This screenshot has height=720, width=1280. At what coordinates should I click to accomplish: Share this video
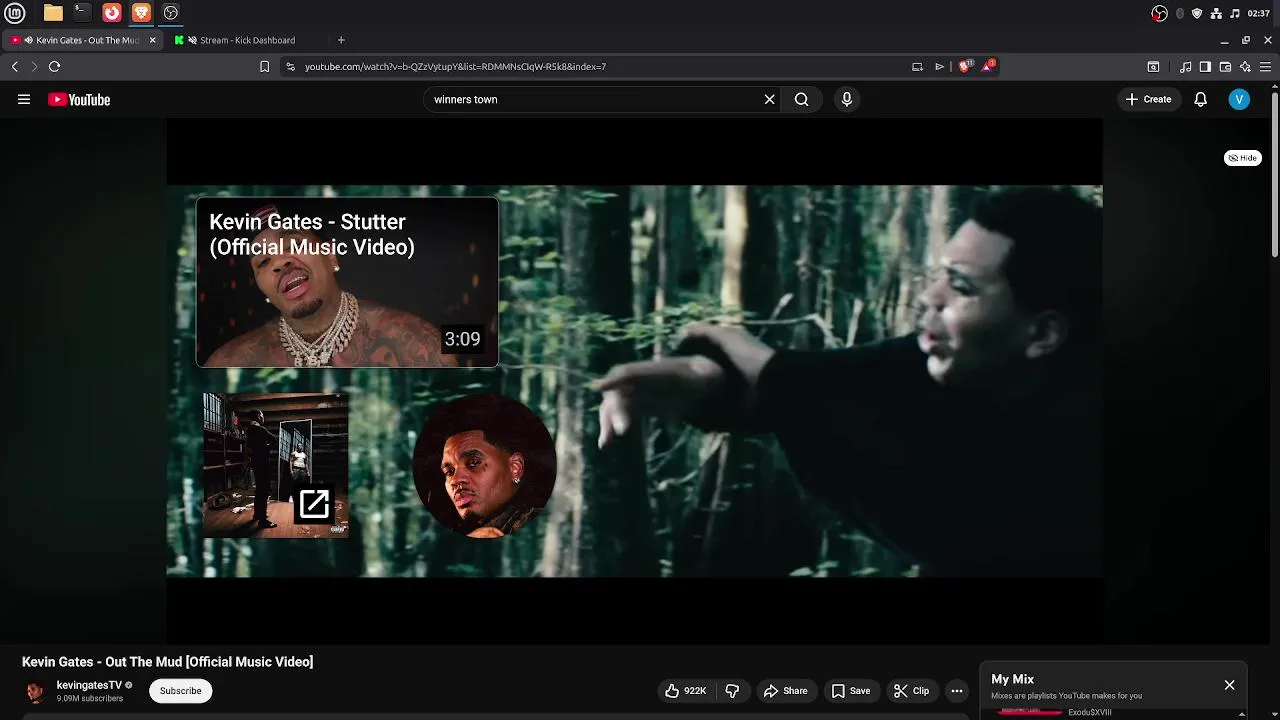[786, 691]
